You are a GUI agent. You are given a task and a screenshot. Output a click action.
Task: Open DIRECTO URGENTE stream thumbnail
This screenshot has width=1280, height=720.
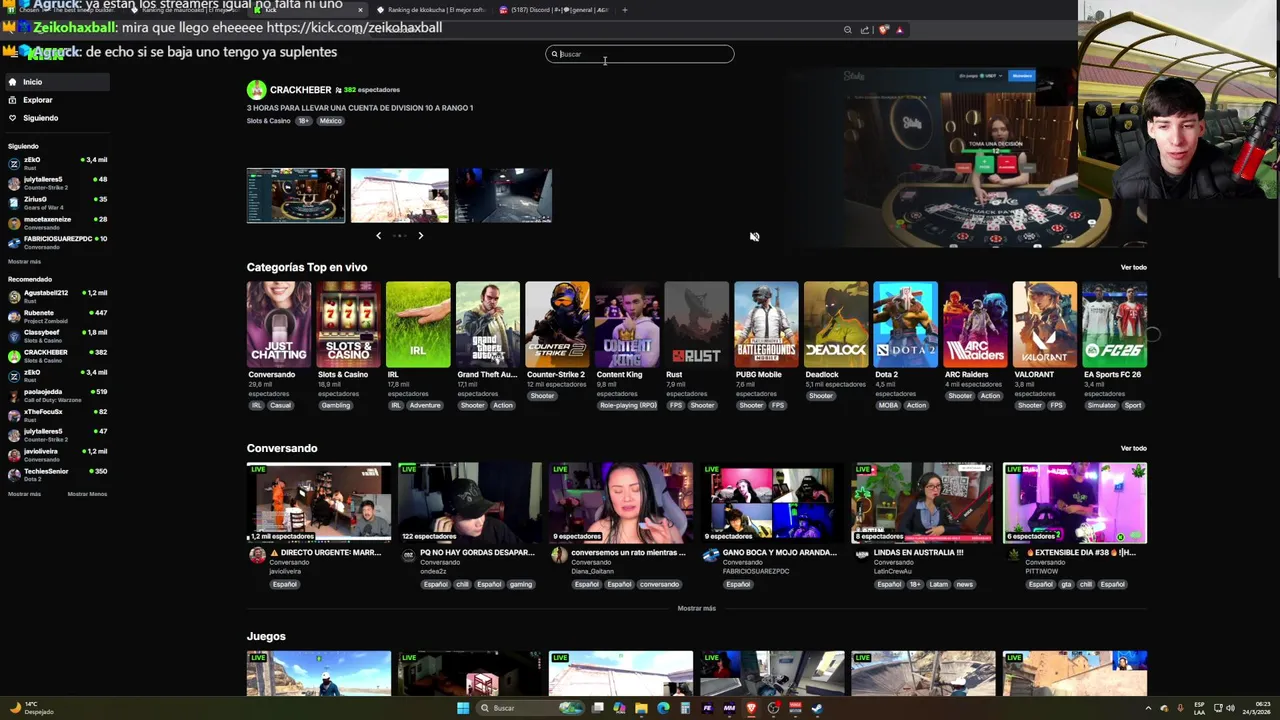(x=319, y=502)
